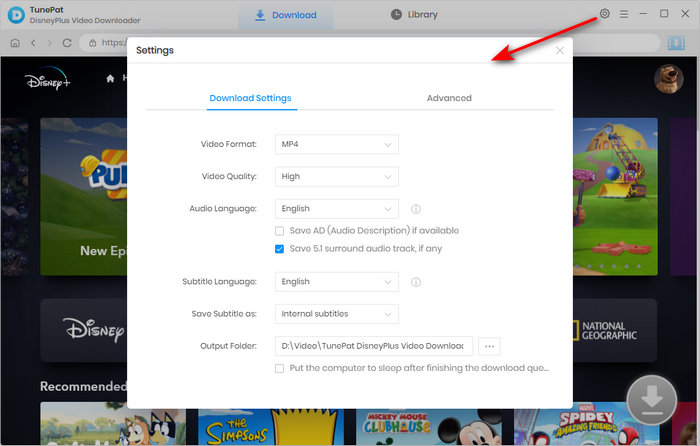Open the Video Format dropdown

point(337,144)
